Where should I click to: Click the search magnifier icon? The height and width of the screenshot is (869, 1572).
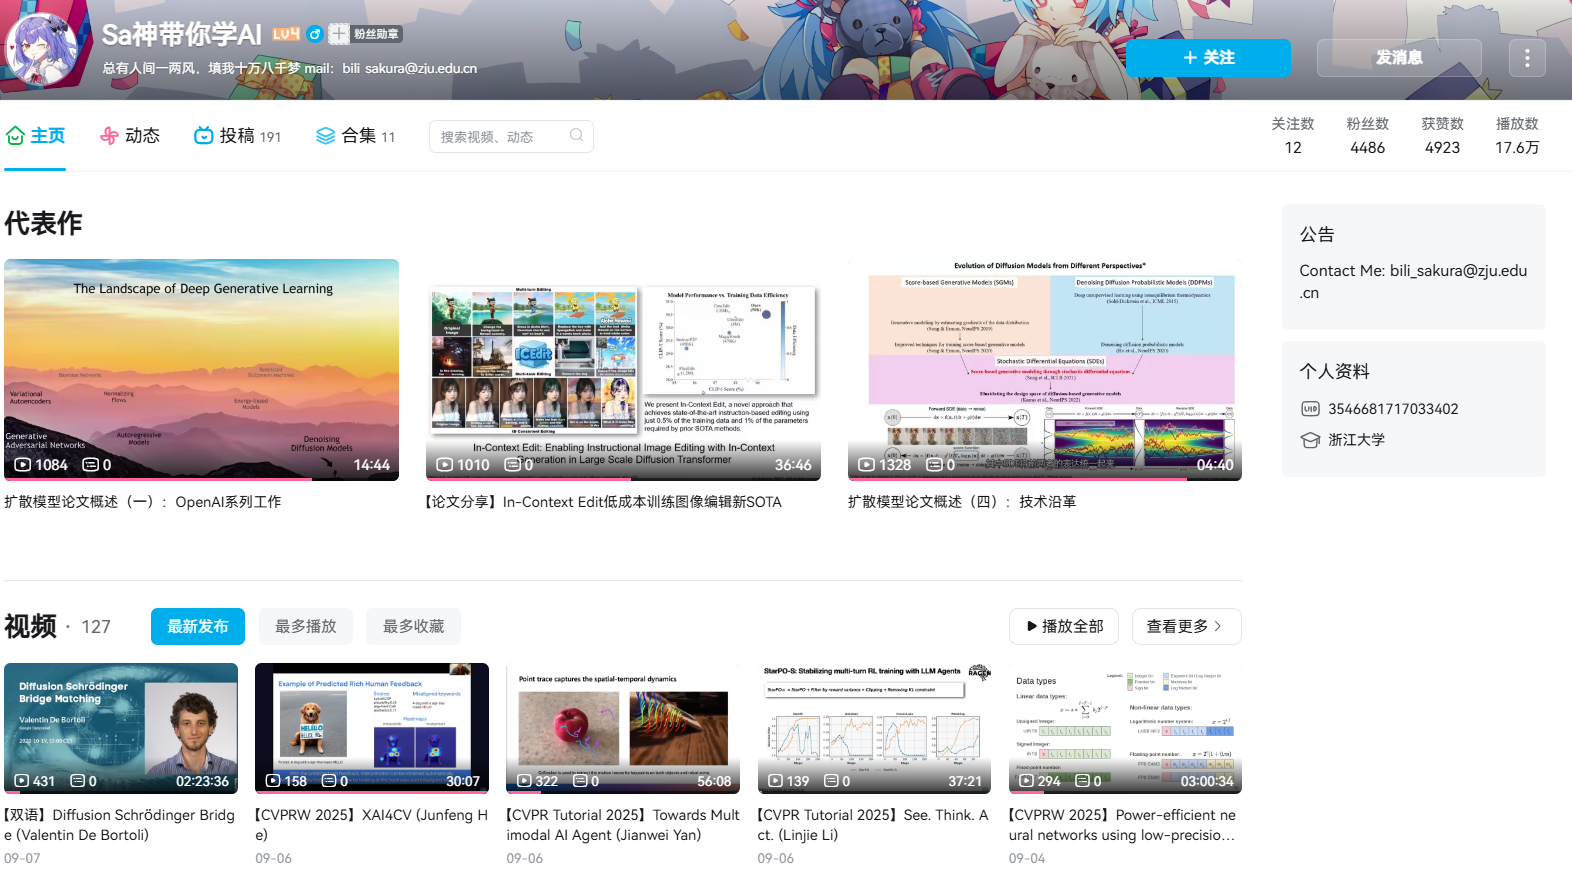click(576, 136)
